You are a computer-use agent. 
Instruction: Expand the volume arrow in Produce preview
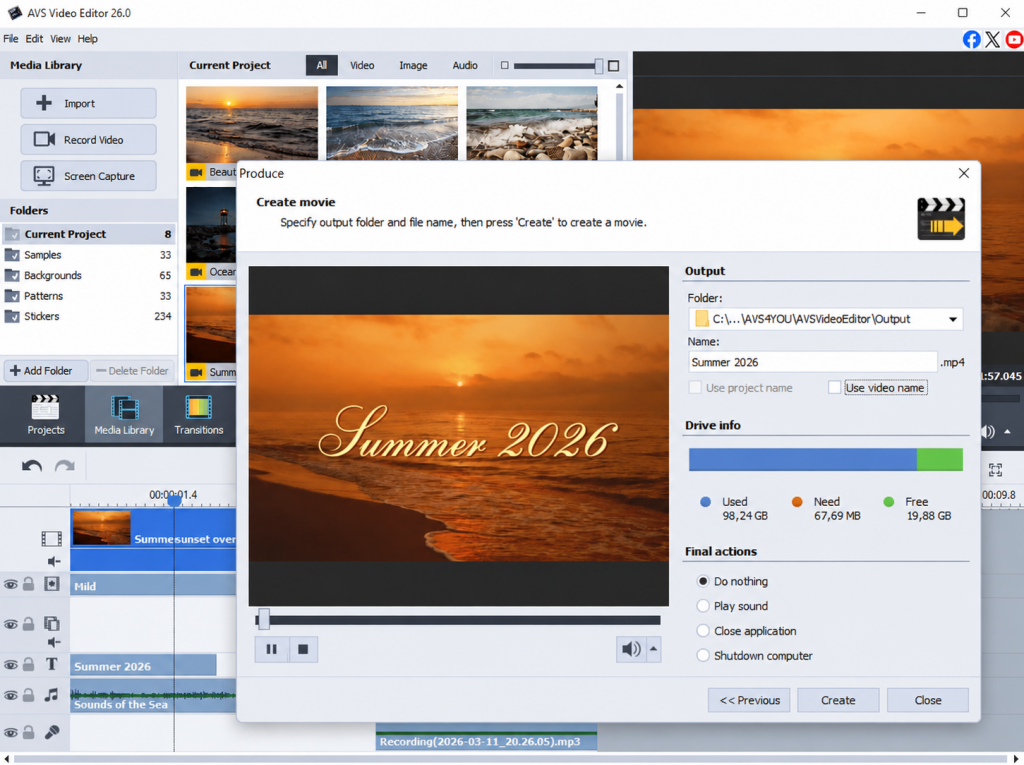point(653,649)
